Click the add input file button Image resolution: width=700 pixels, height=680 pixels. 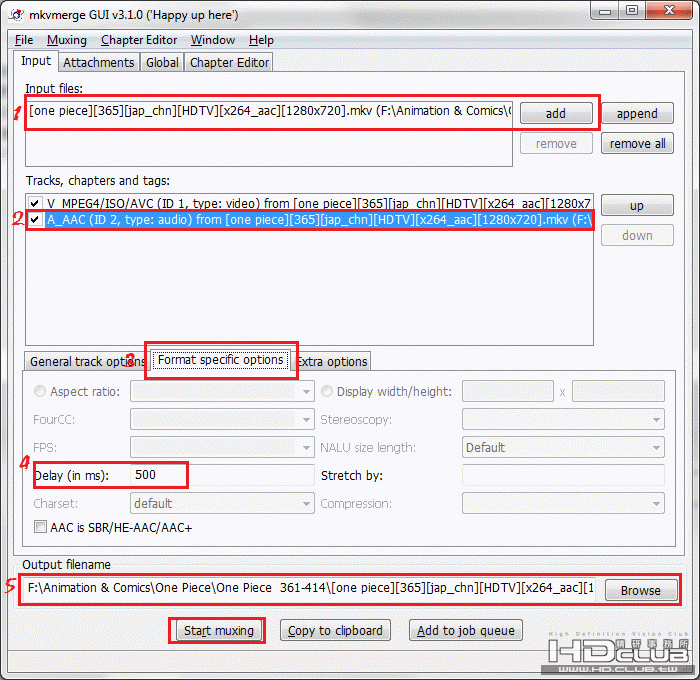(x=556, y=113)
